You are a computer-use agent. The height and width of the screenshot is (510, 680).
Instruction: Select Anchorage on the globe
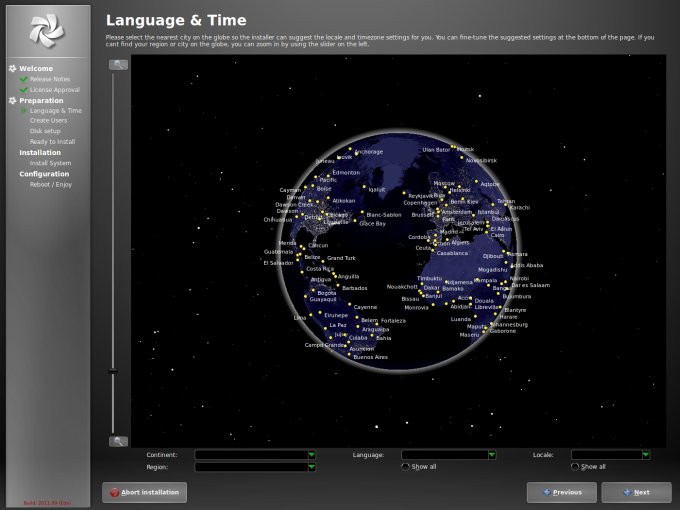point(369,152)
